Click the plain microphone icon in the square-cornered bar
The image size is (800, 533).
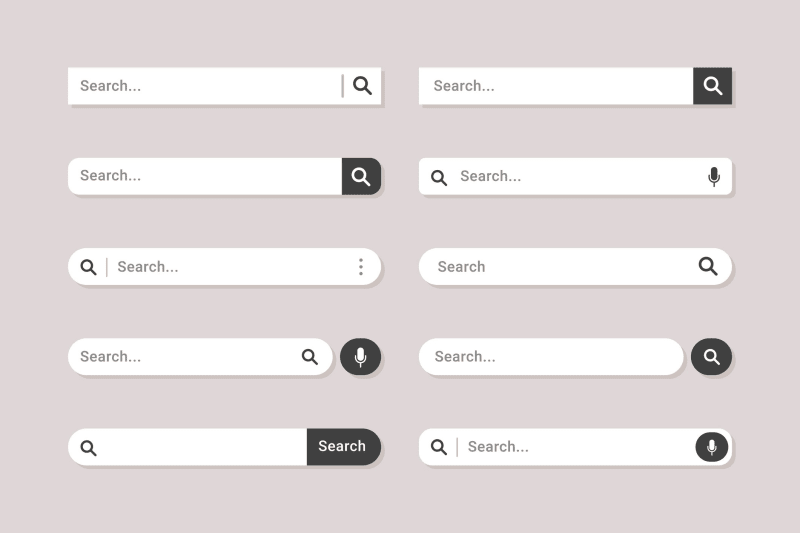coord(713,177)
